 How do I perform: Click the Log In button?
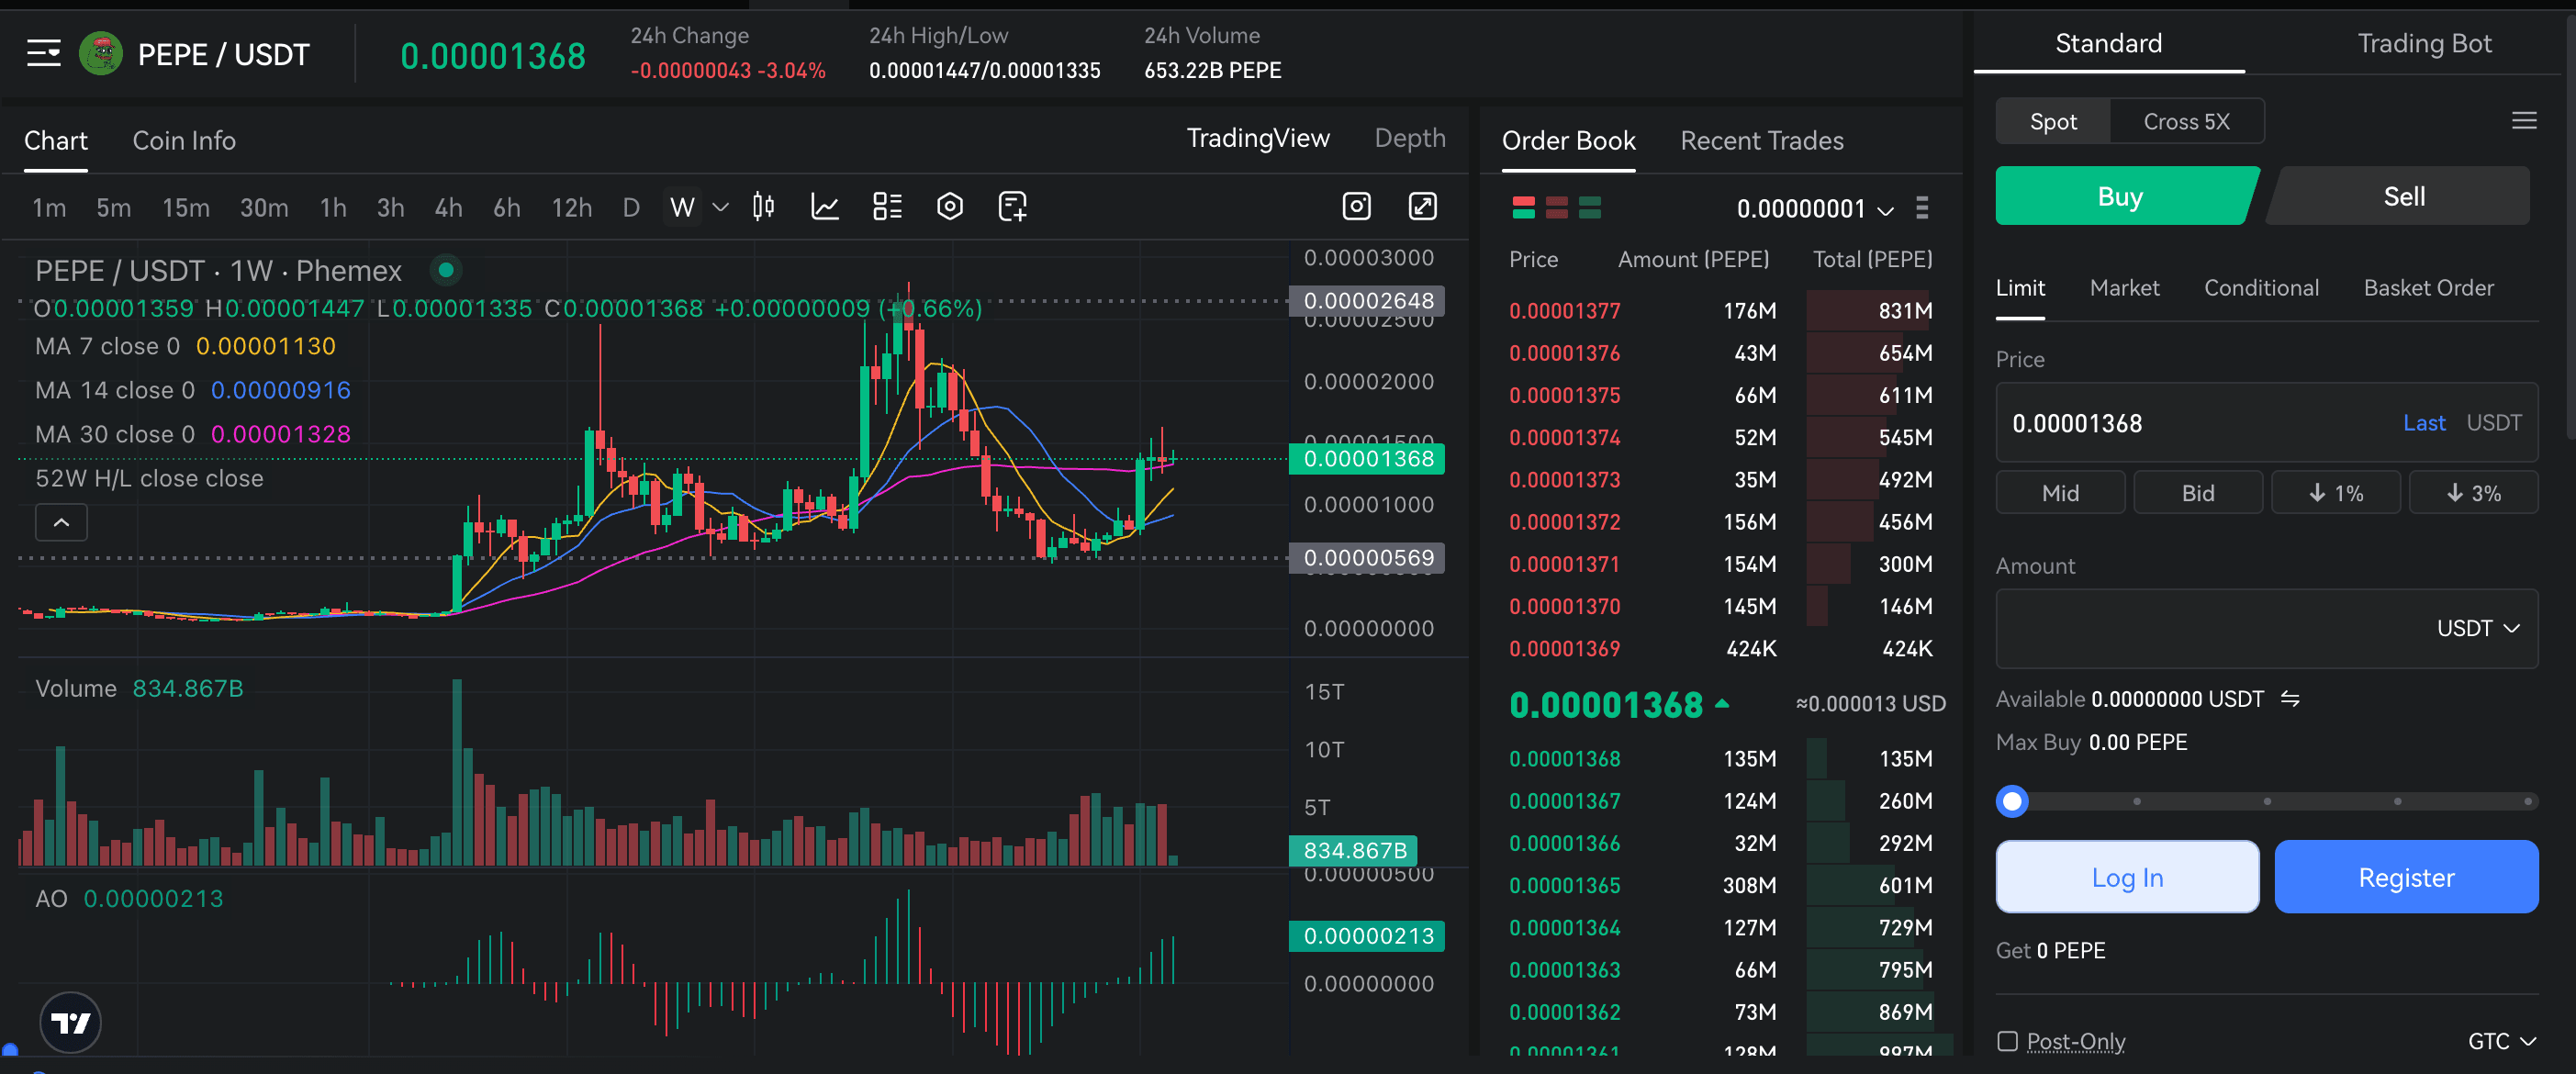pos(2127,877)
